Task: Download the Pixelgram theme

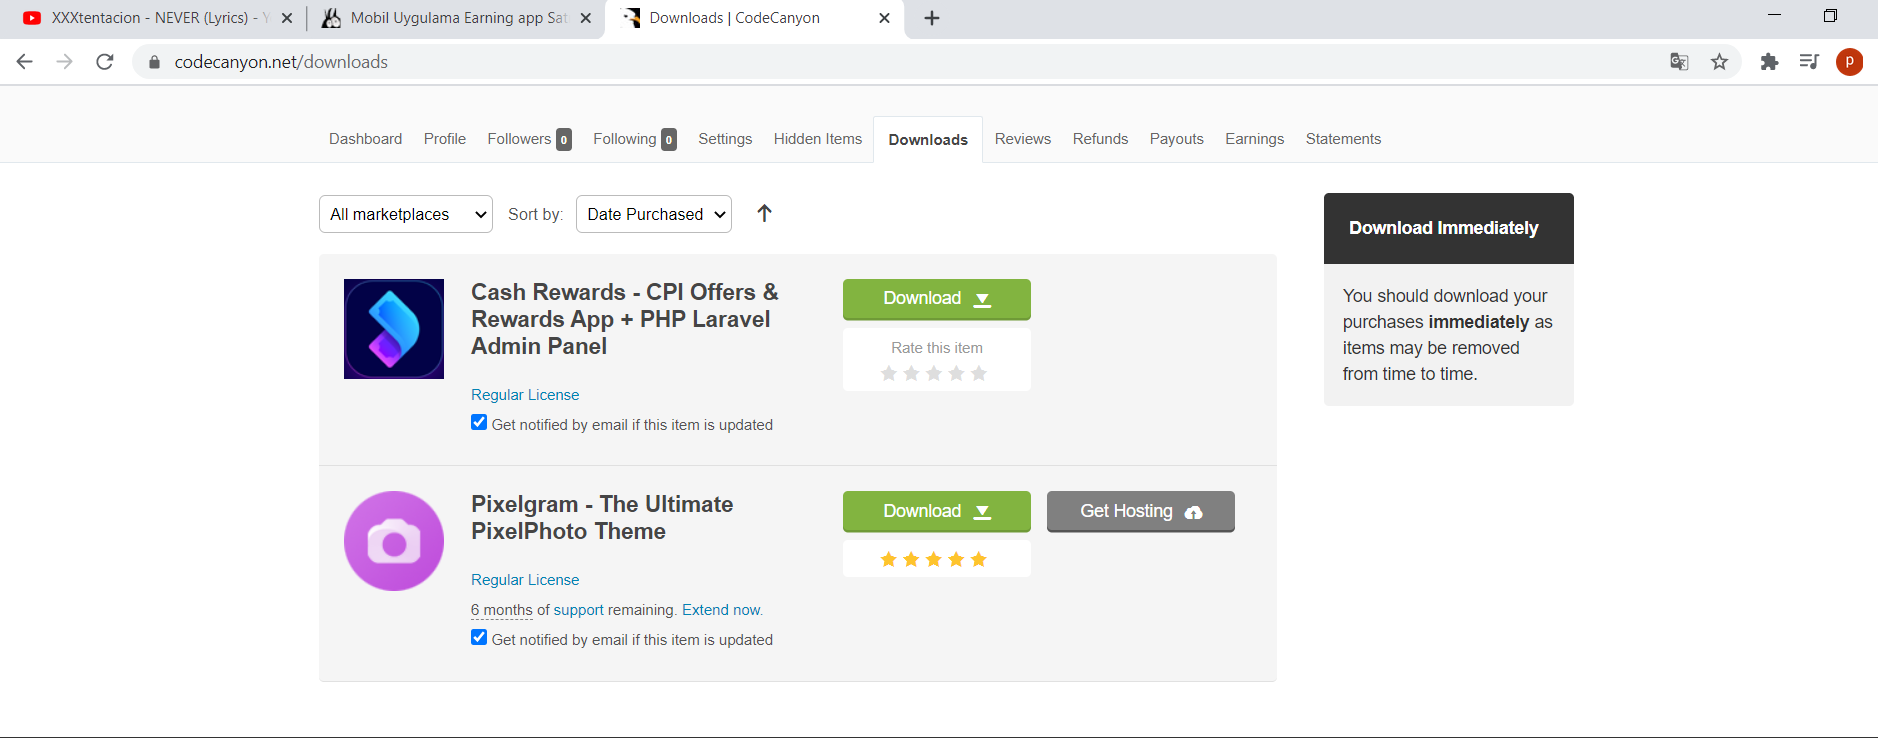Action: click(937, 511)
